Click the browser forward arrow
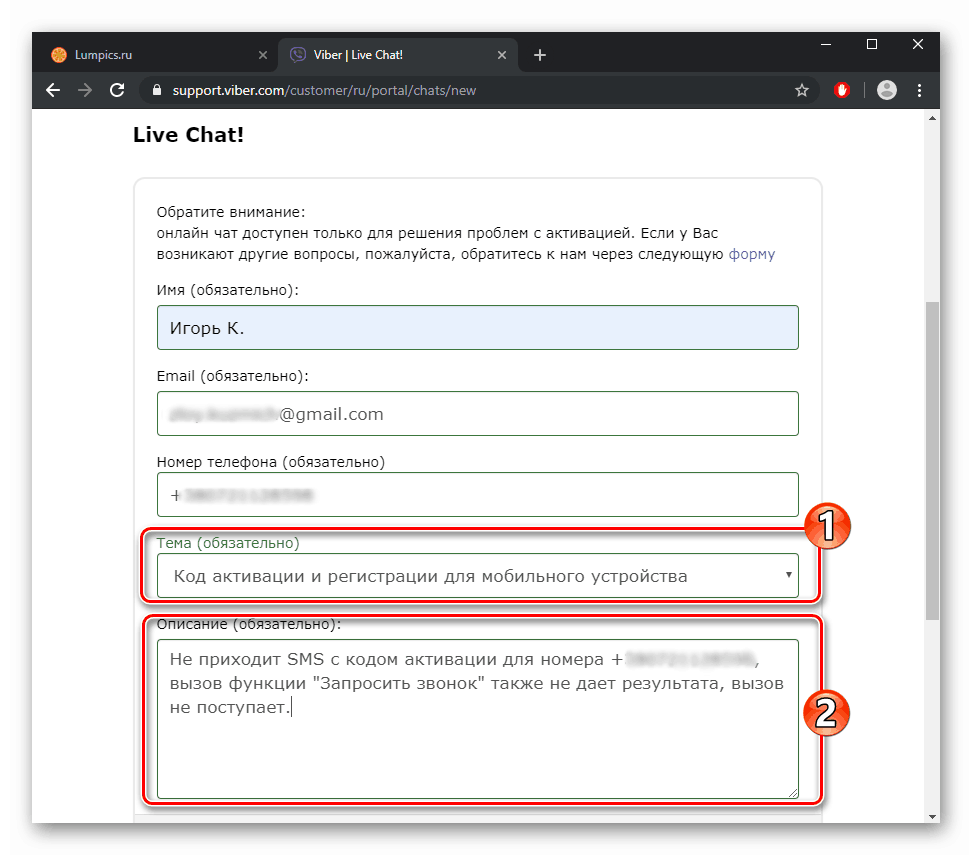The height and width of the screenshot is (855, 972). [x=85, y=91]
